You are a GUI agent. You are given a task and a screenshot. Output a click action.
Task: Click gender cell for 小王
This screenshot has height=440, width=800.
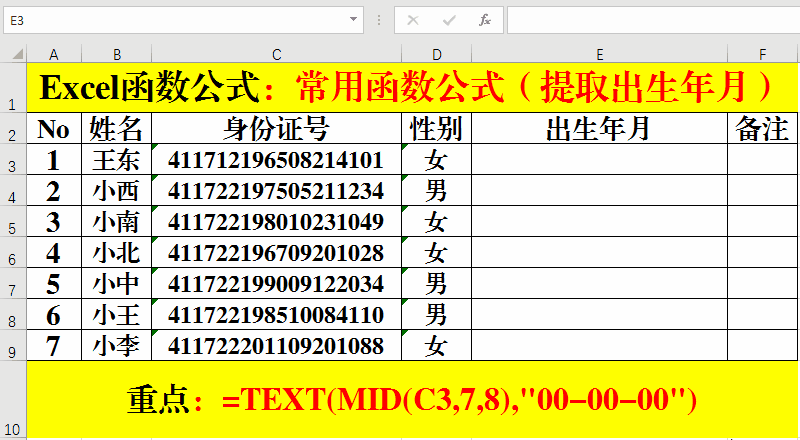(436, 314)
